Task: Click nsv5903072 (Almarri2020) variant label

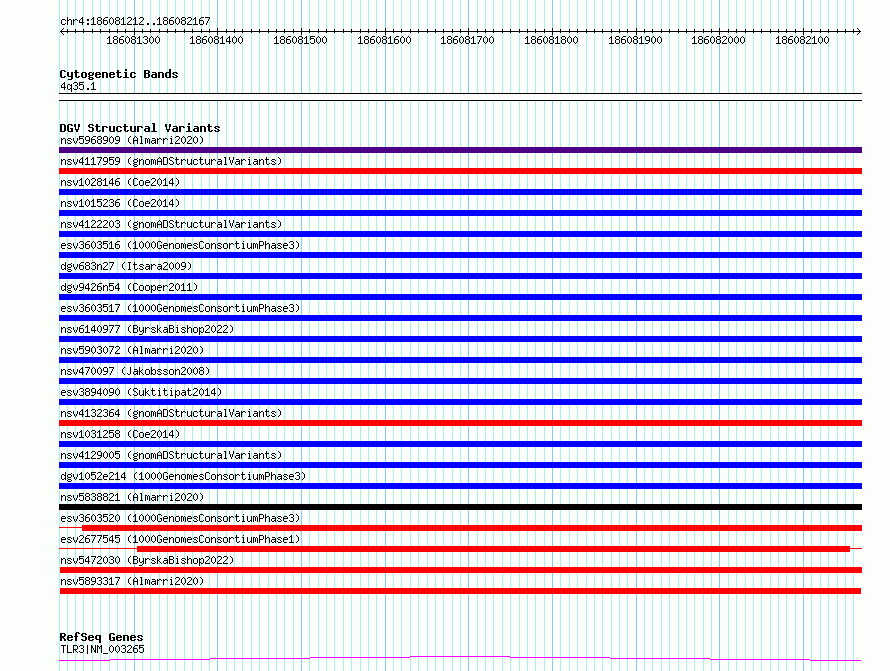Action: point(132,350)
